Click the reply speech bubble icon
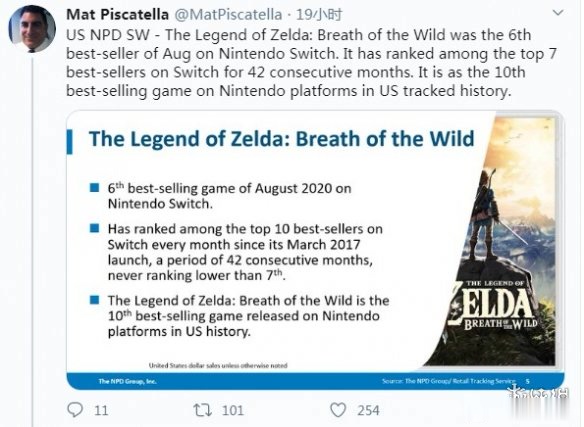584x427 pixels. 75,410
